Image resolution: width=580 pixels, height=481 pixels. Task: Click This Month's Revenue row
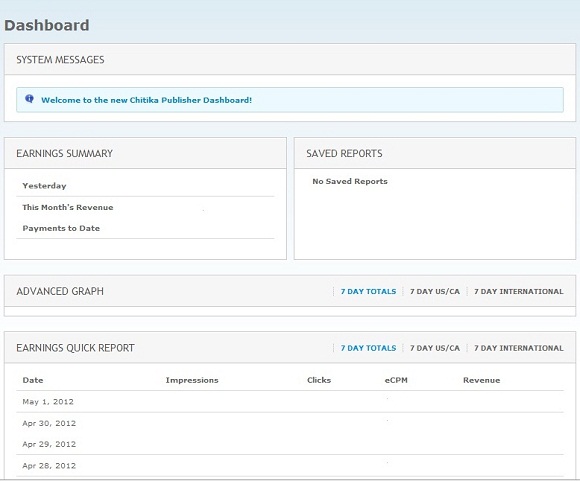[145, 207]
